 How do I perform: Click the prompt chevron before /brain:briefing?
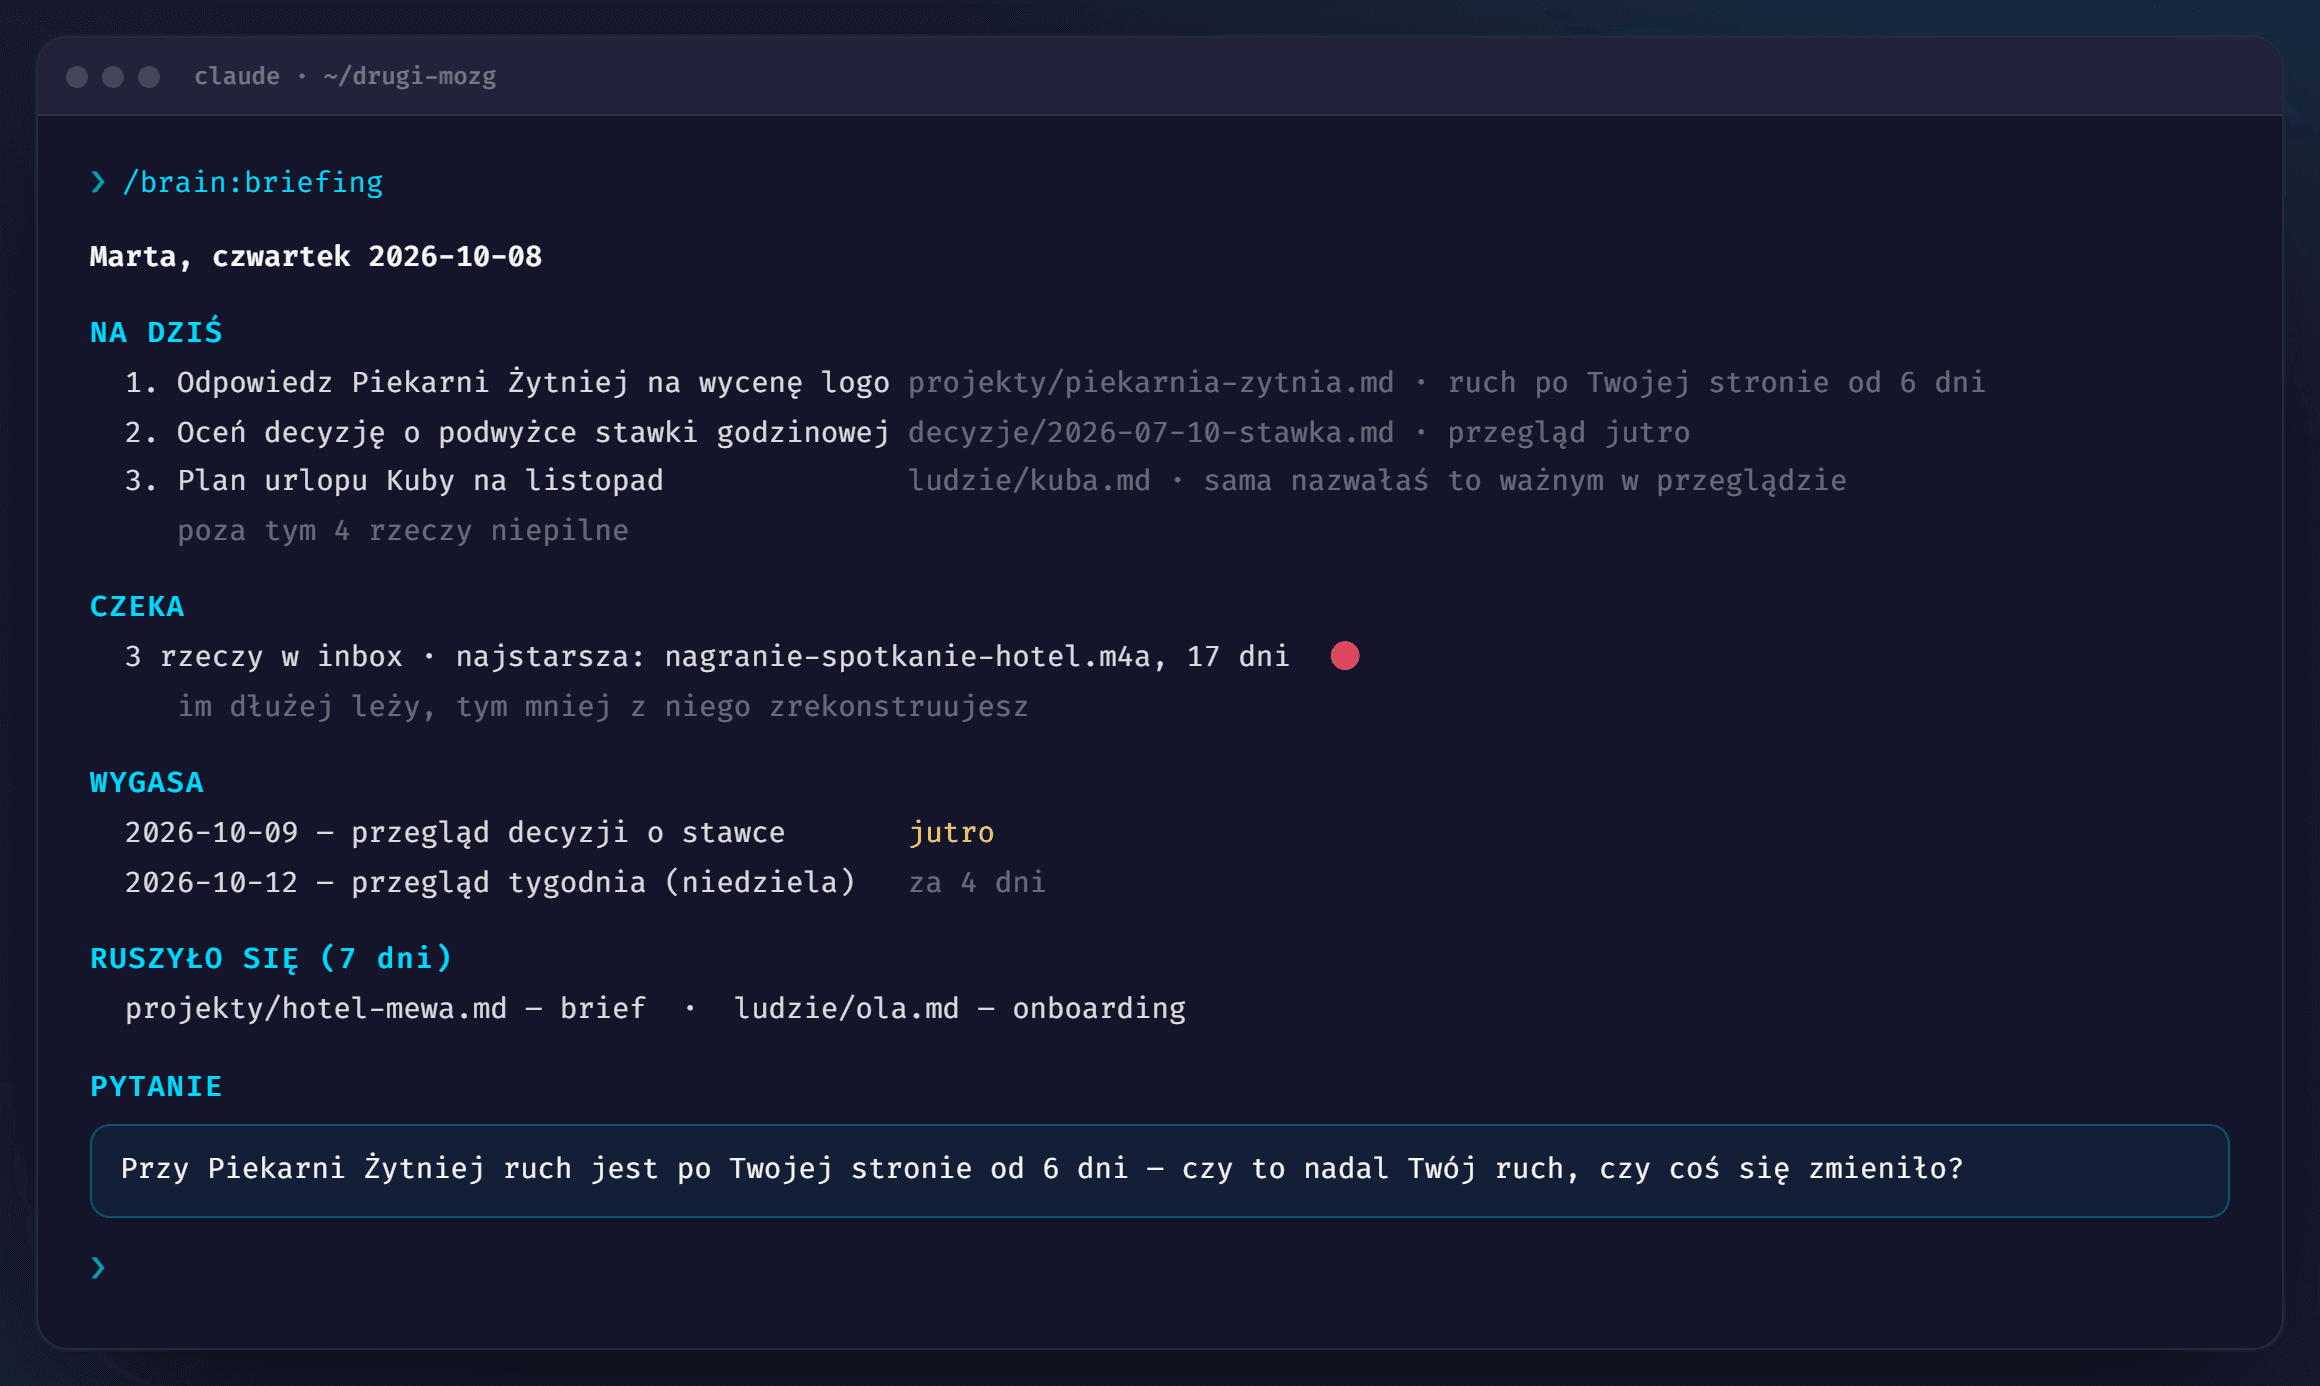[x=98, y=182]
